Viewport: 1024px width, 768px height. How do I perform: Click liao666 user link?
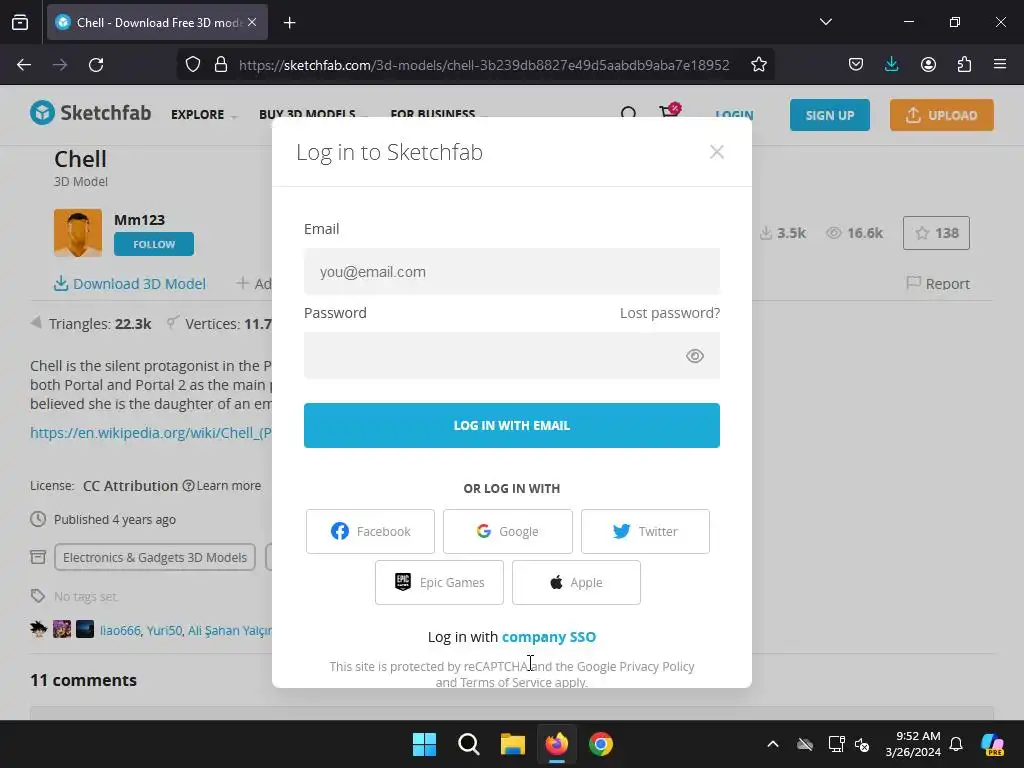[120, 630]
